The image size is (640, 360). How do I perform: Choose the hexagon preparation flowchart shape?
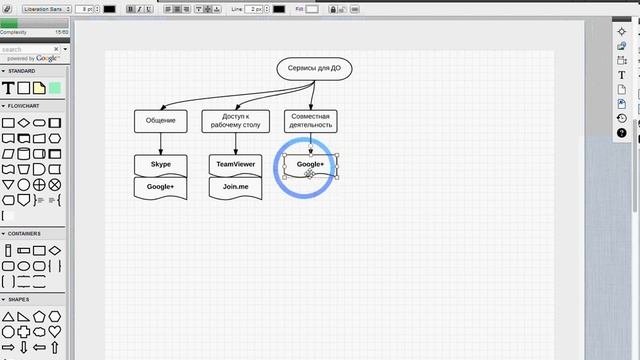point(55,138)
